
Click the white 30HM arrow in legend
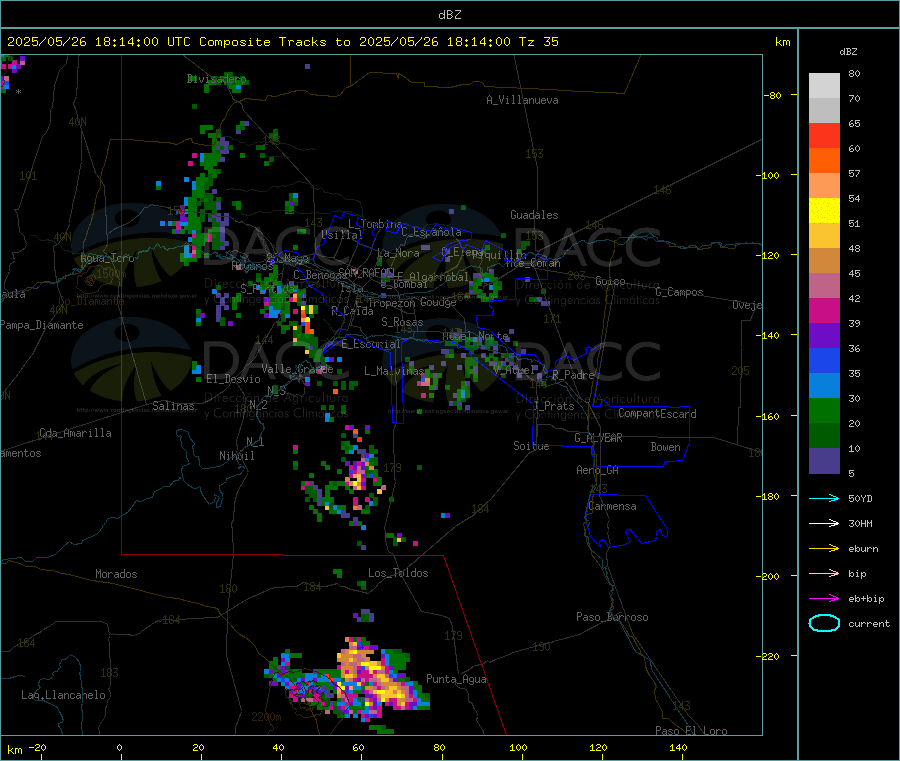824,523
